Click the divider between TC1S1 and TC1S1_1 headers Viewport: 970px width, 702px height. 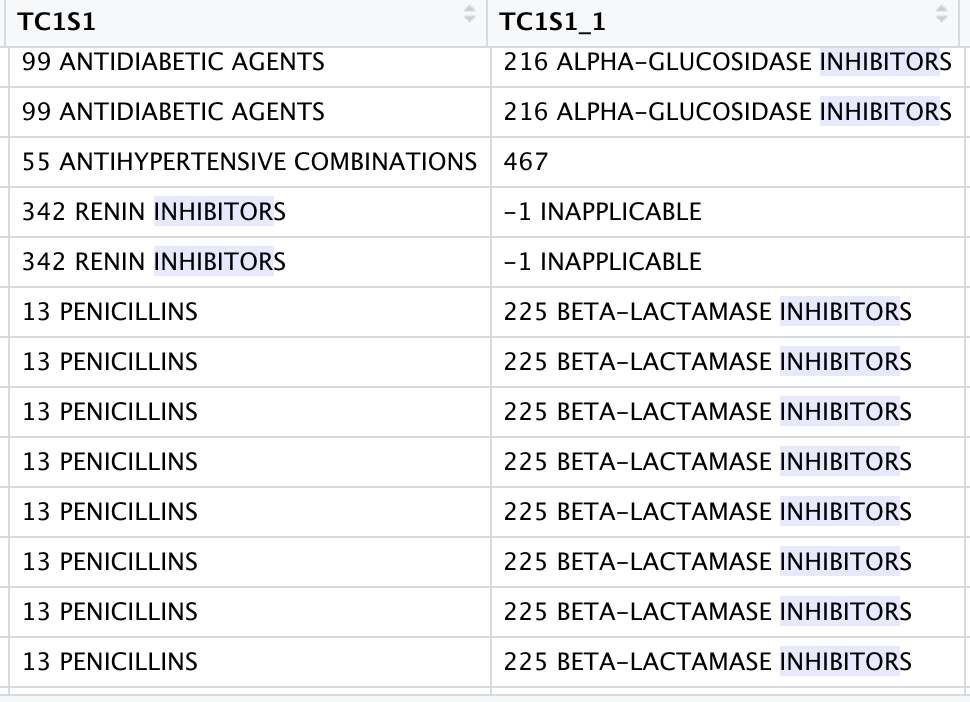[487, 20]
